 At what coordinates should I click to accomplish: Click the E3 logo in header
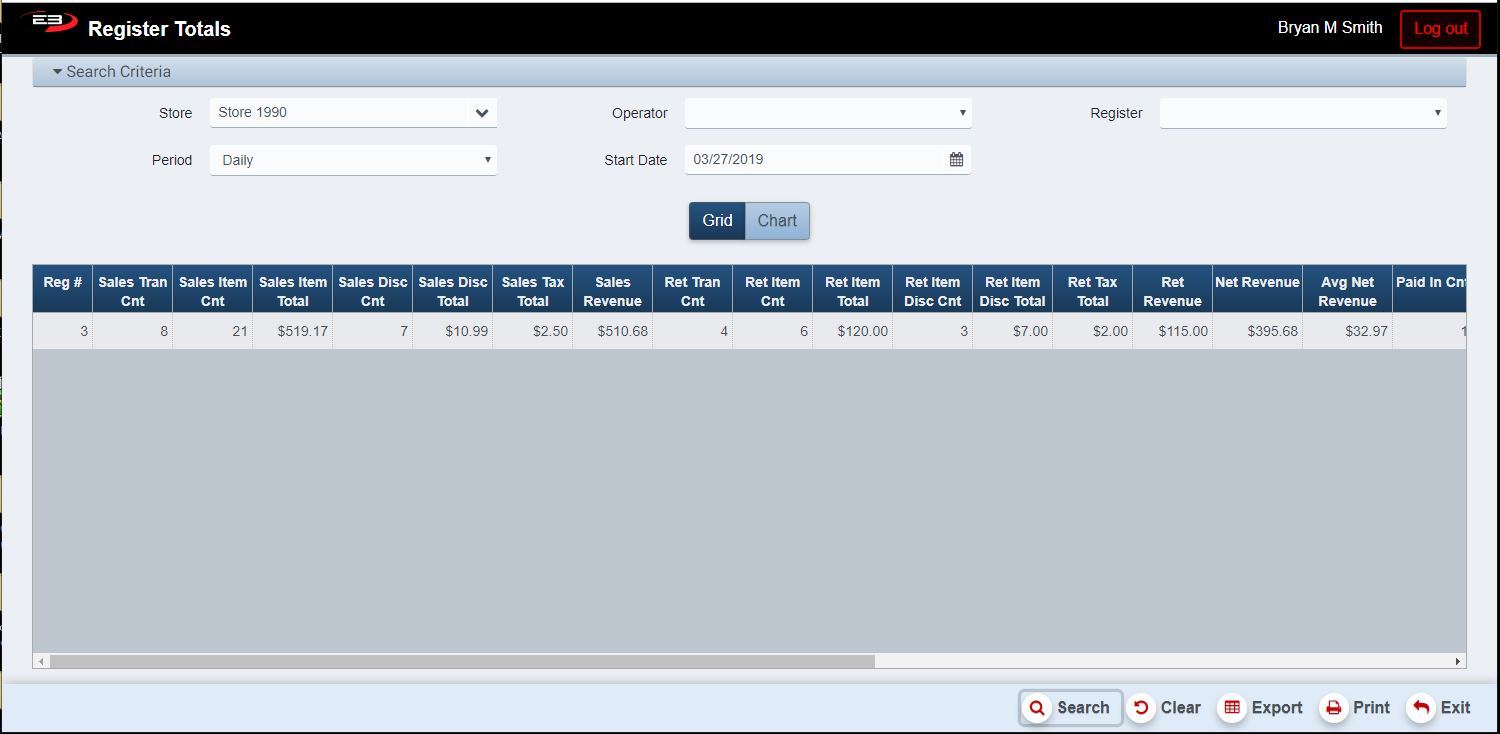click(50, 24)
